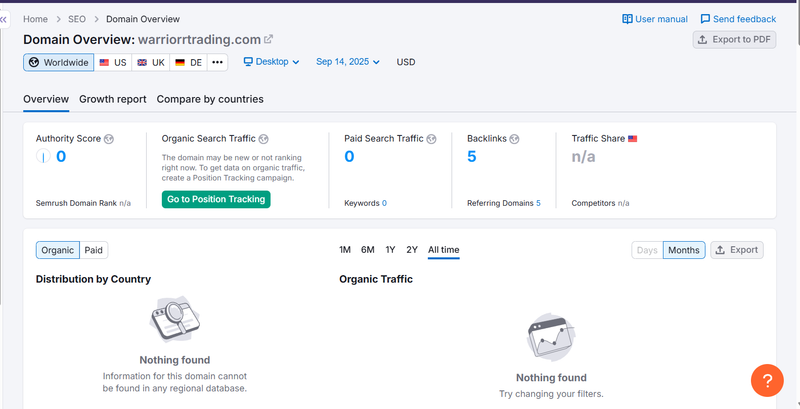The image size is (800, 409).
Task: Select the DE database
Action: 188,62
